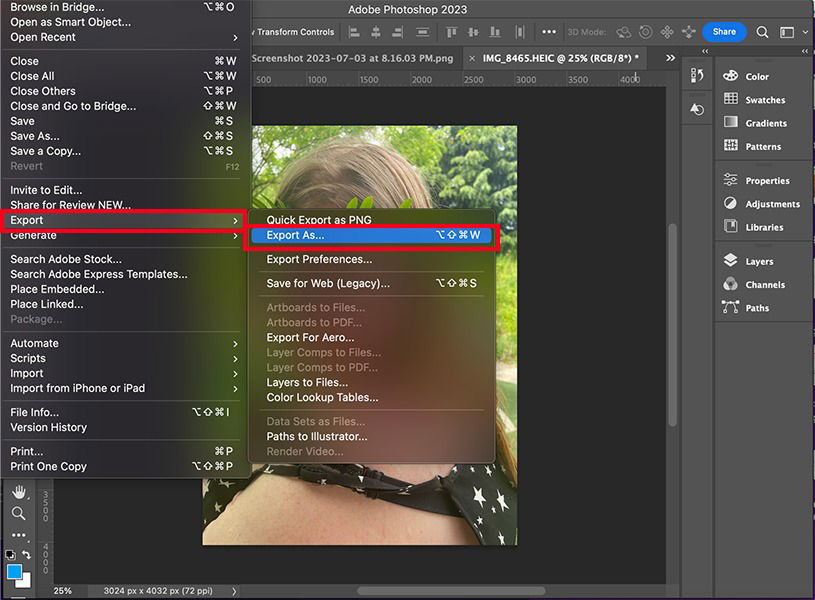The height and width of the screenshot is (600, 815).
Task: Open the screen mode selector chevron
Action: [x=806, y=31]
